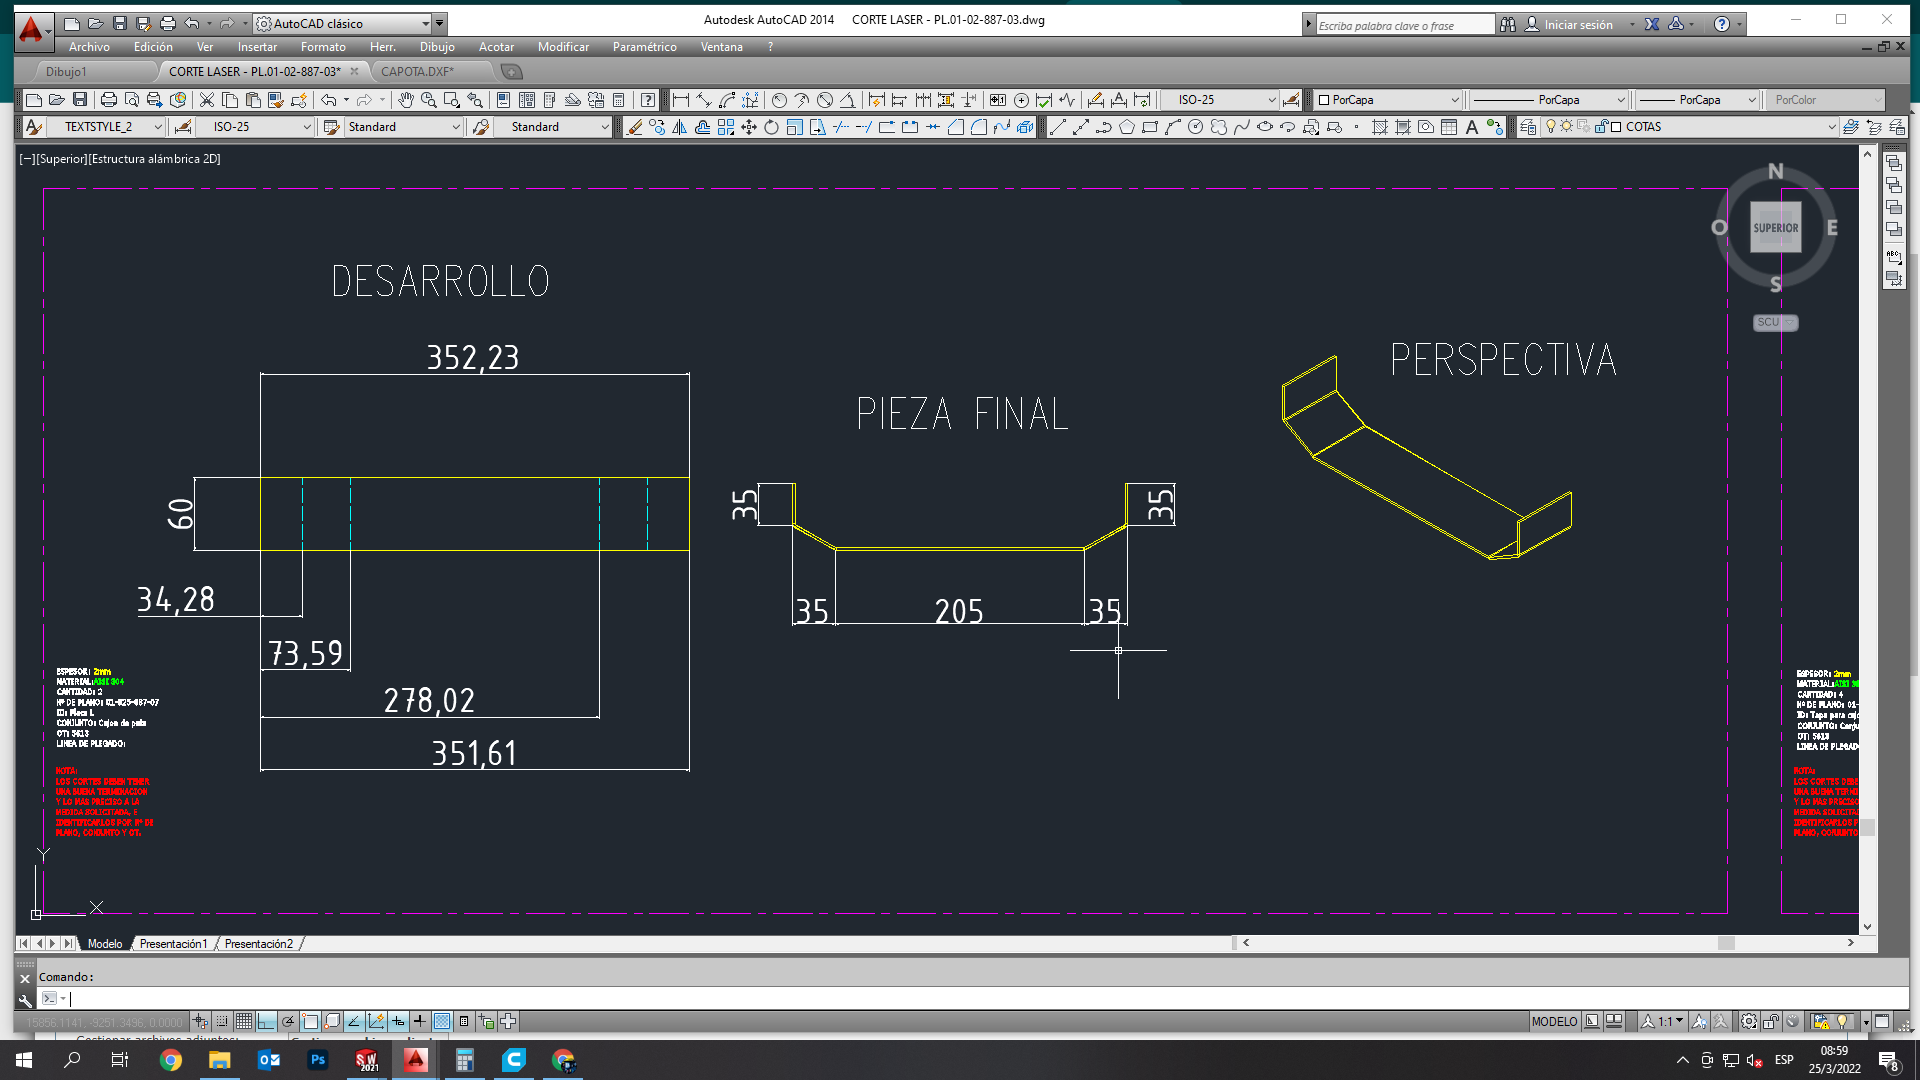Click the Iniciar sesión button
The width and height of the screenshot is (1920, 1080).
click(1578, 24)
